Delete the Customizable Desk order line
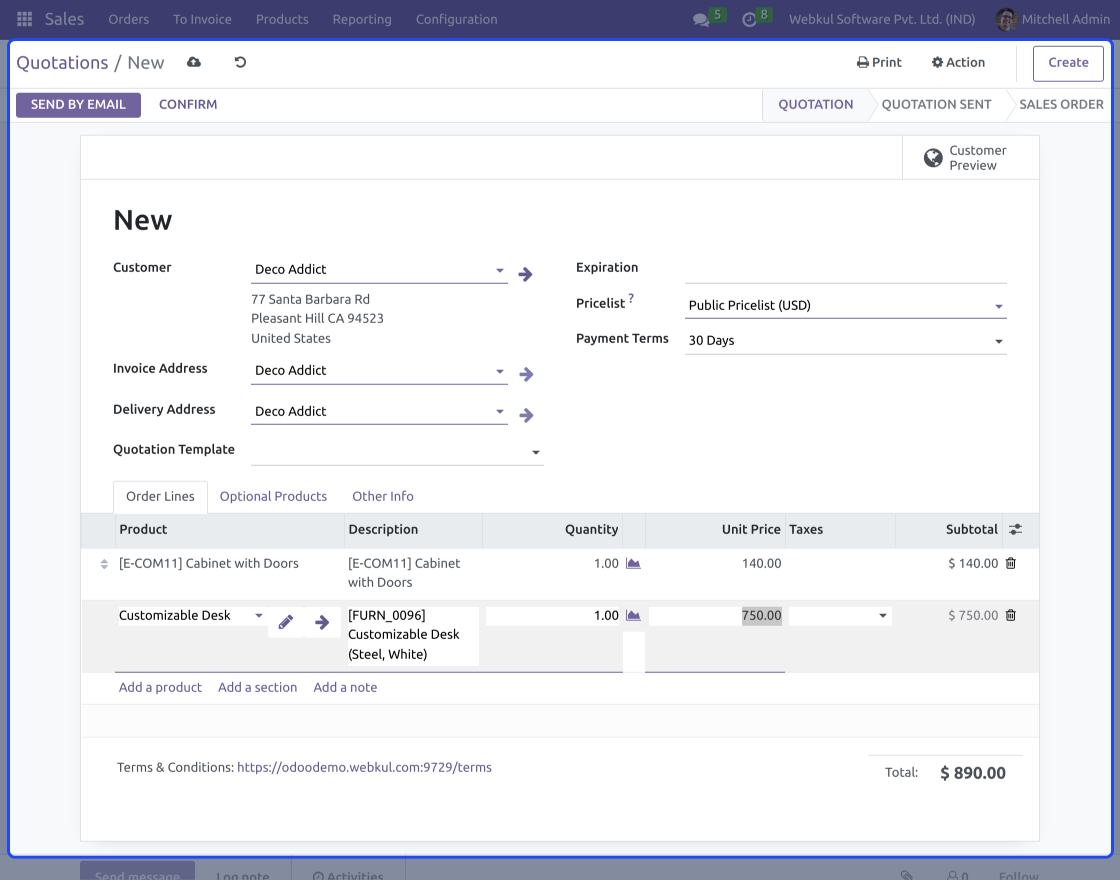This screenshot has width=1120, height=880. tap(1011, 615)
